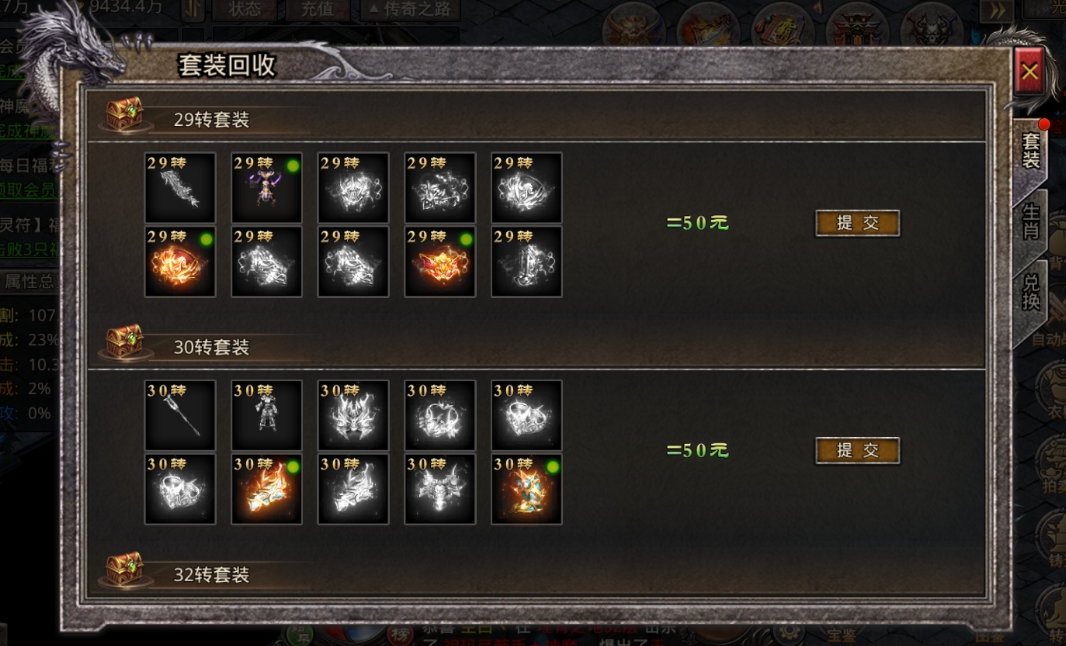Select the 30转 staff weapon icon
Viewport: 1066px width, 646px height.
180,415
